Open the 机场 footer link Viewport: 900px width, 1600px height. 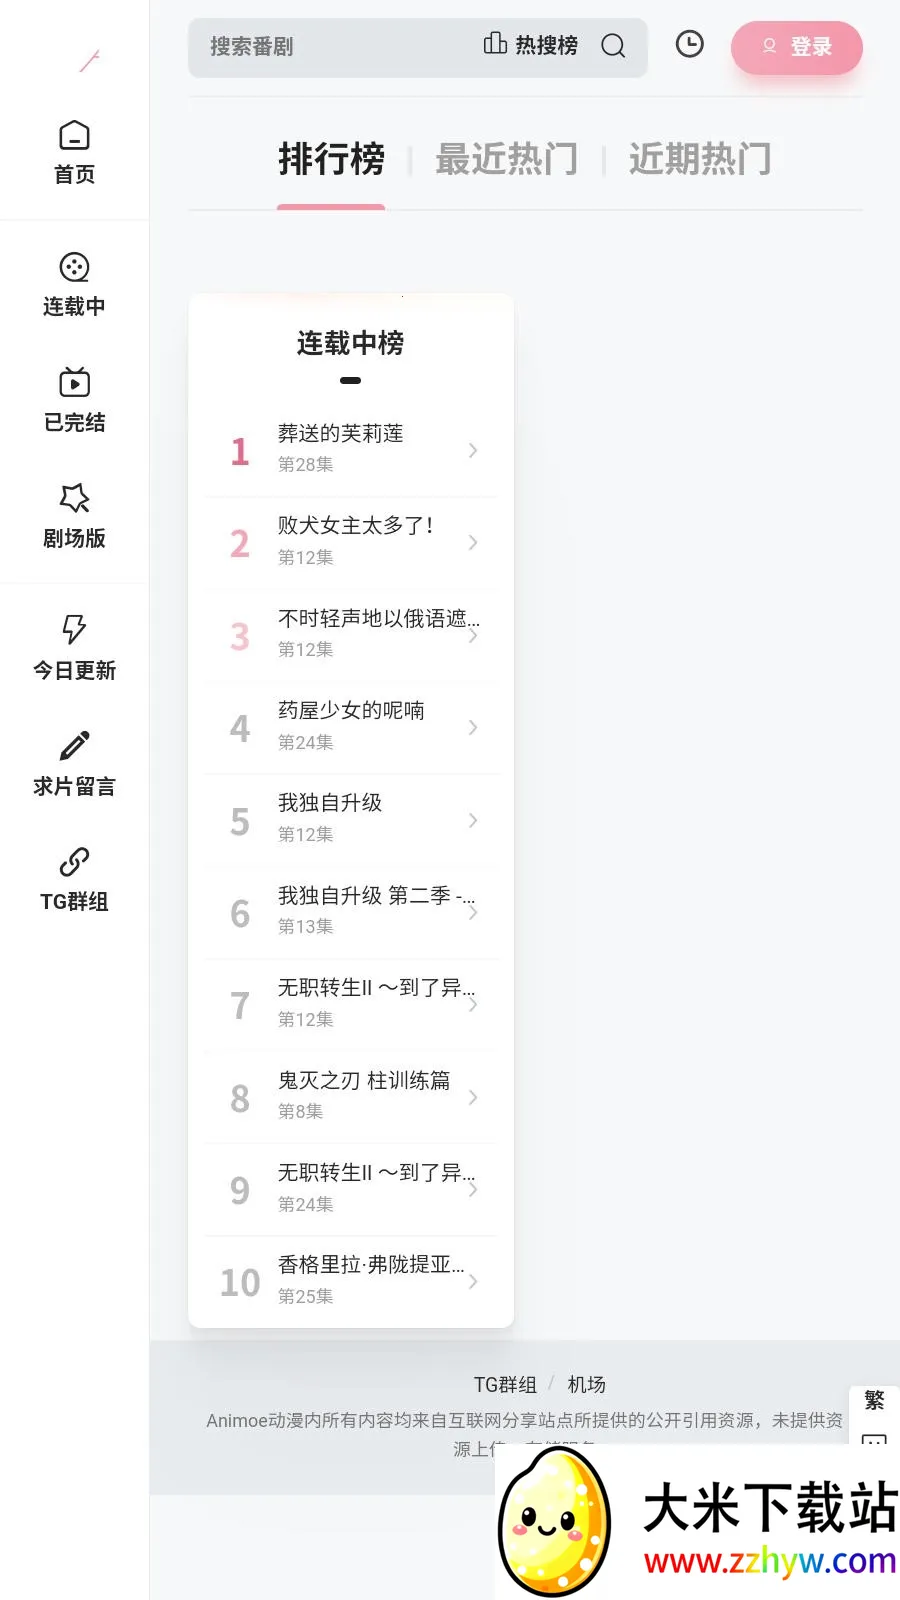pos(586,1385)
